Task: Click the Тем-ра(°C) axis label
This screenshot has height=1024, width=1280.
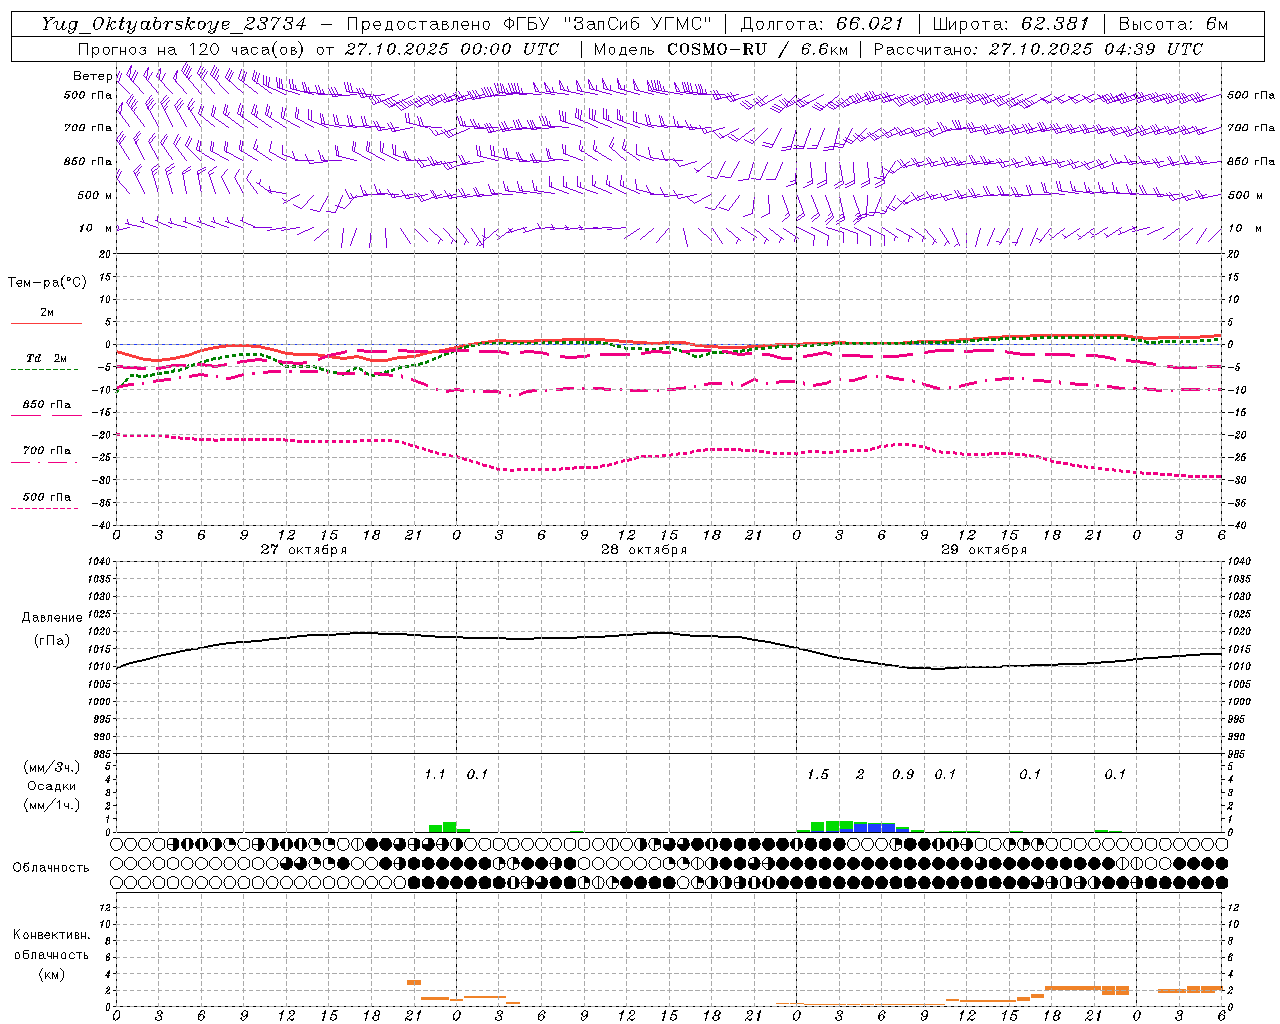Action: [47, 283]
